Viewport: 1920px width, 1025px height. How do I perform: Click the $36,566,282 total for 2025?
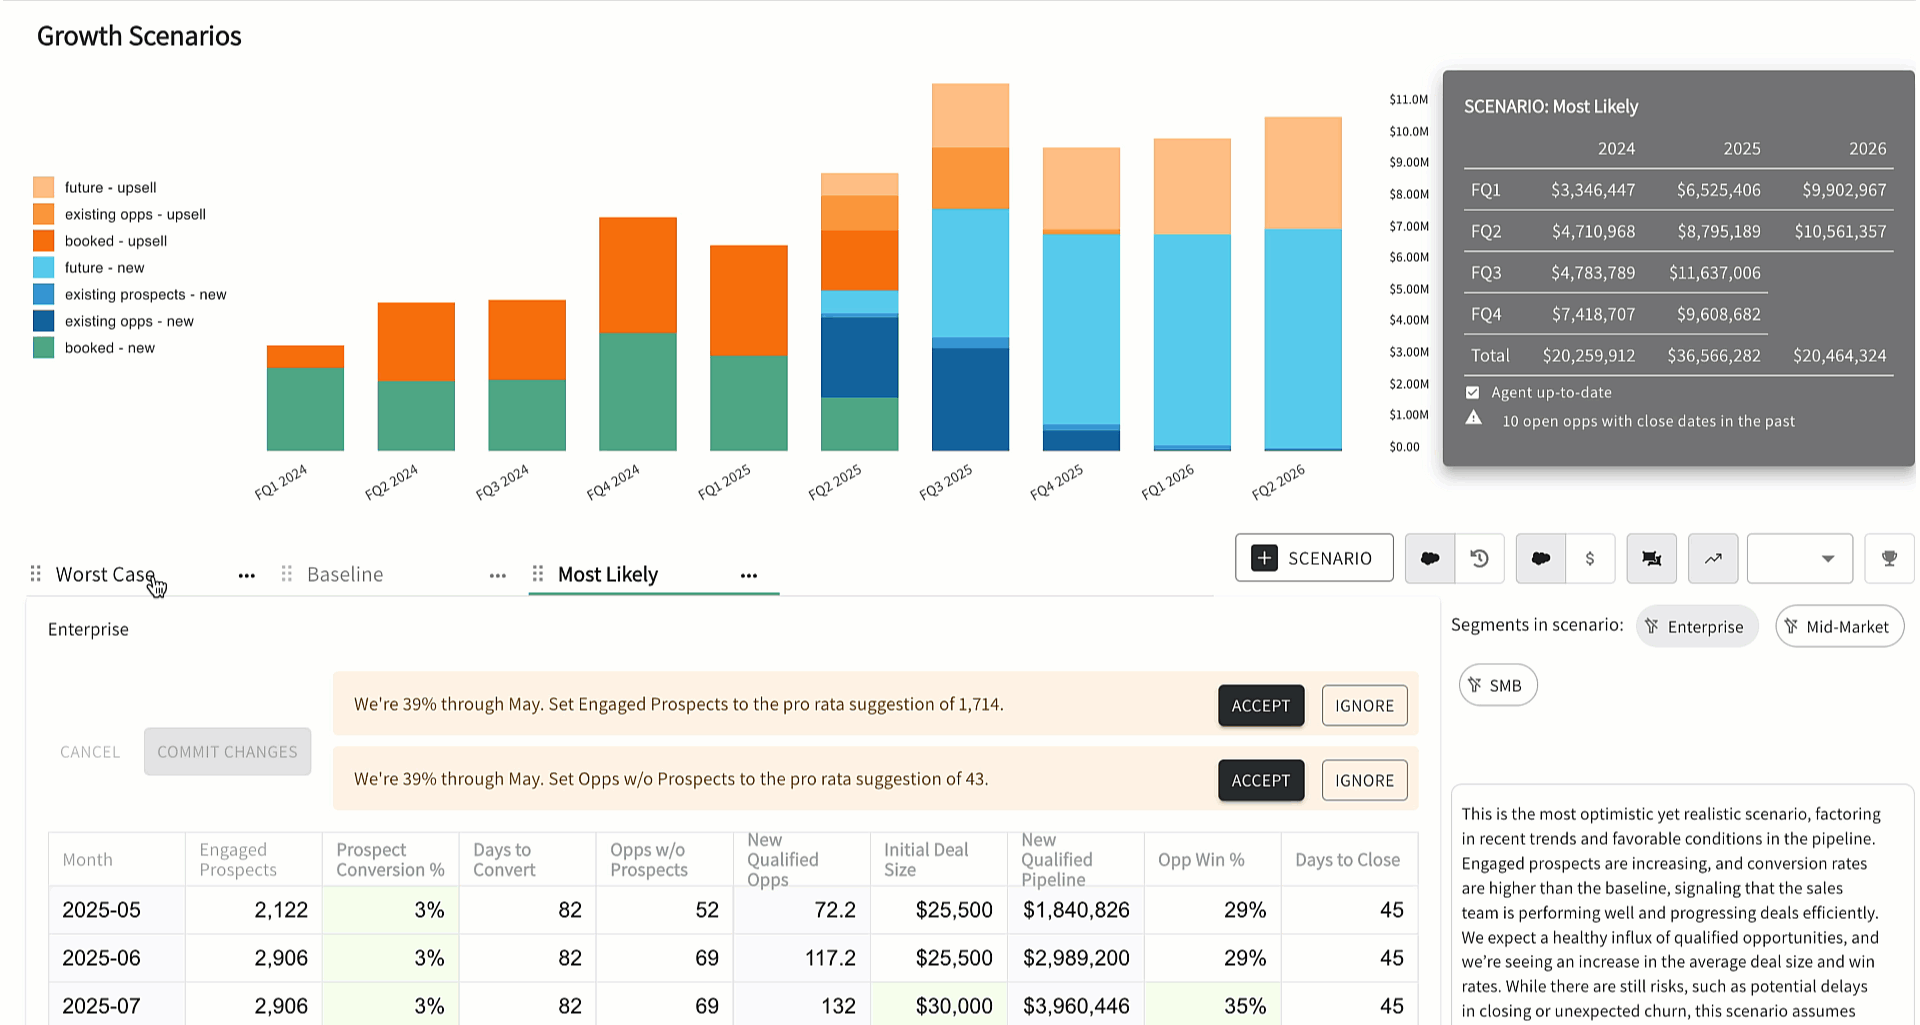pos(1714,355)
